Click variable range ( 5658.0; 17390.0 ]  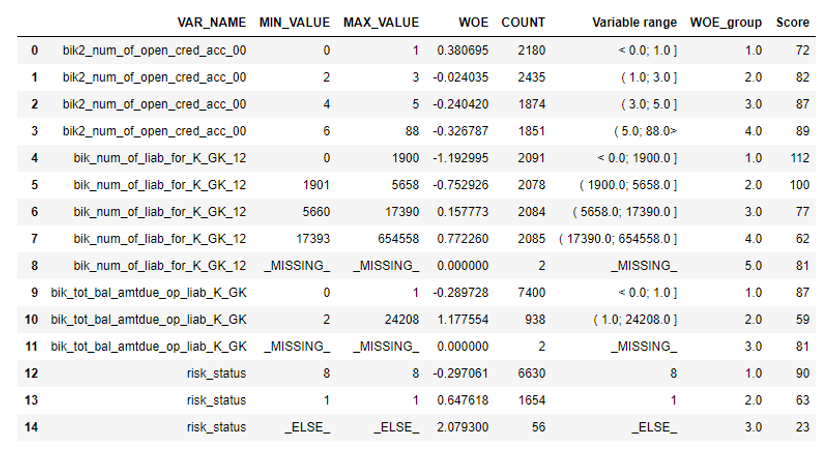tap(625, 212)
